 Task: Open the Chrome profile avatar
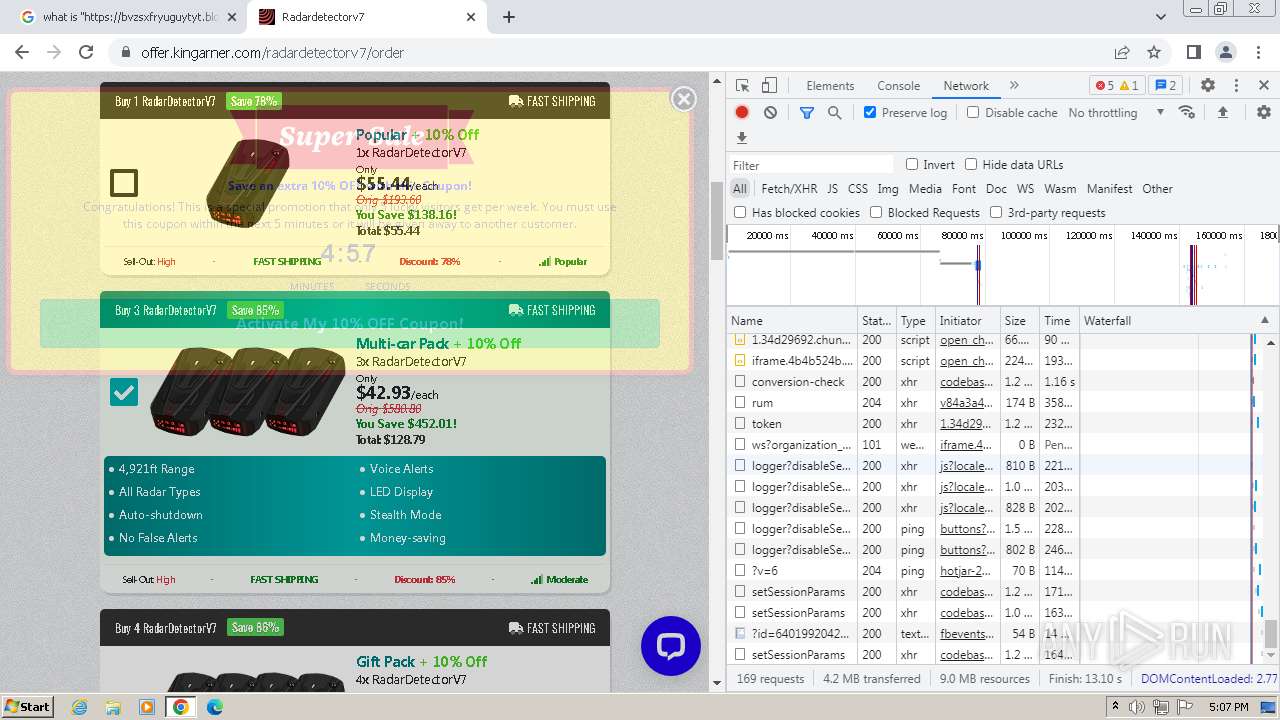point(1226,52)
